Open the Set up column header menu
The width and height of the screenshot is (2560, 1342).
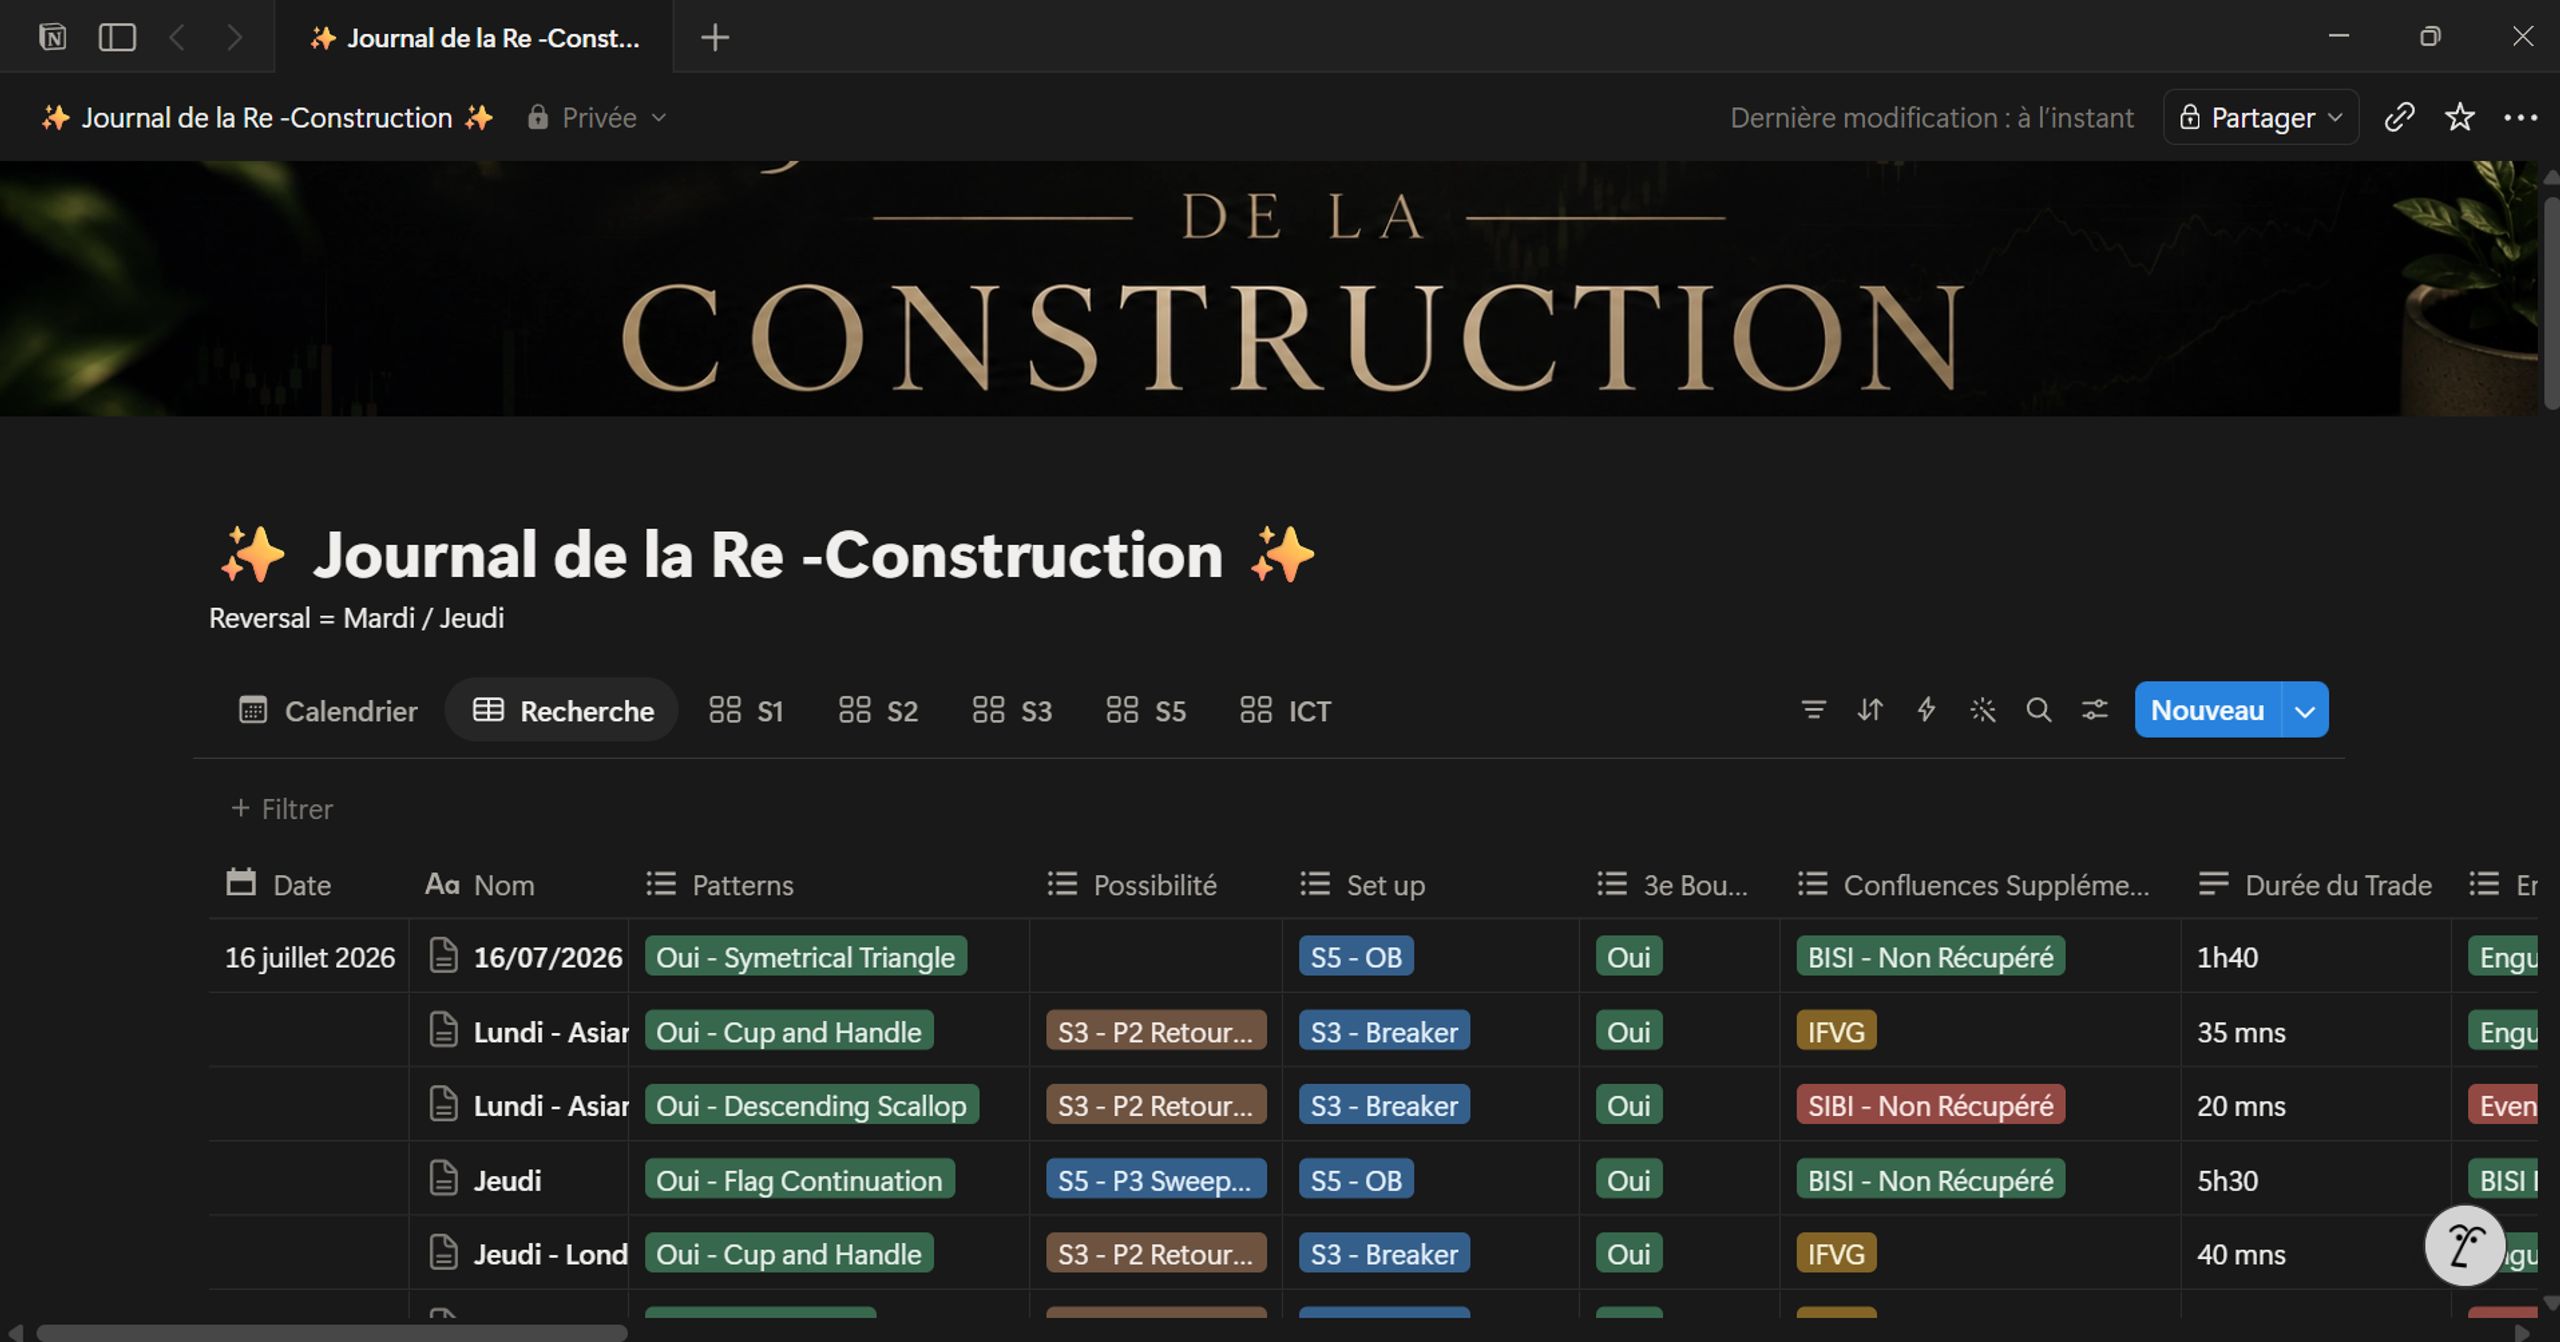[x=1430, y=885]
